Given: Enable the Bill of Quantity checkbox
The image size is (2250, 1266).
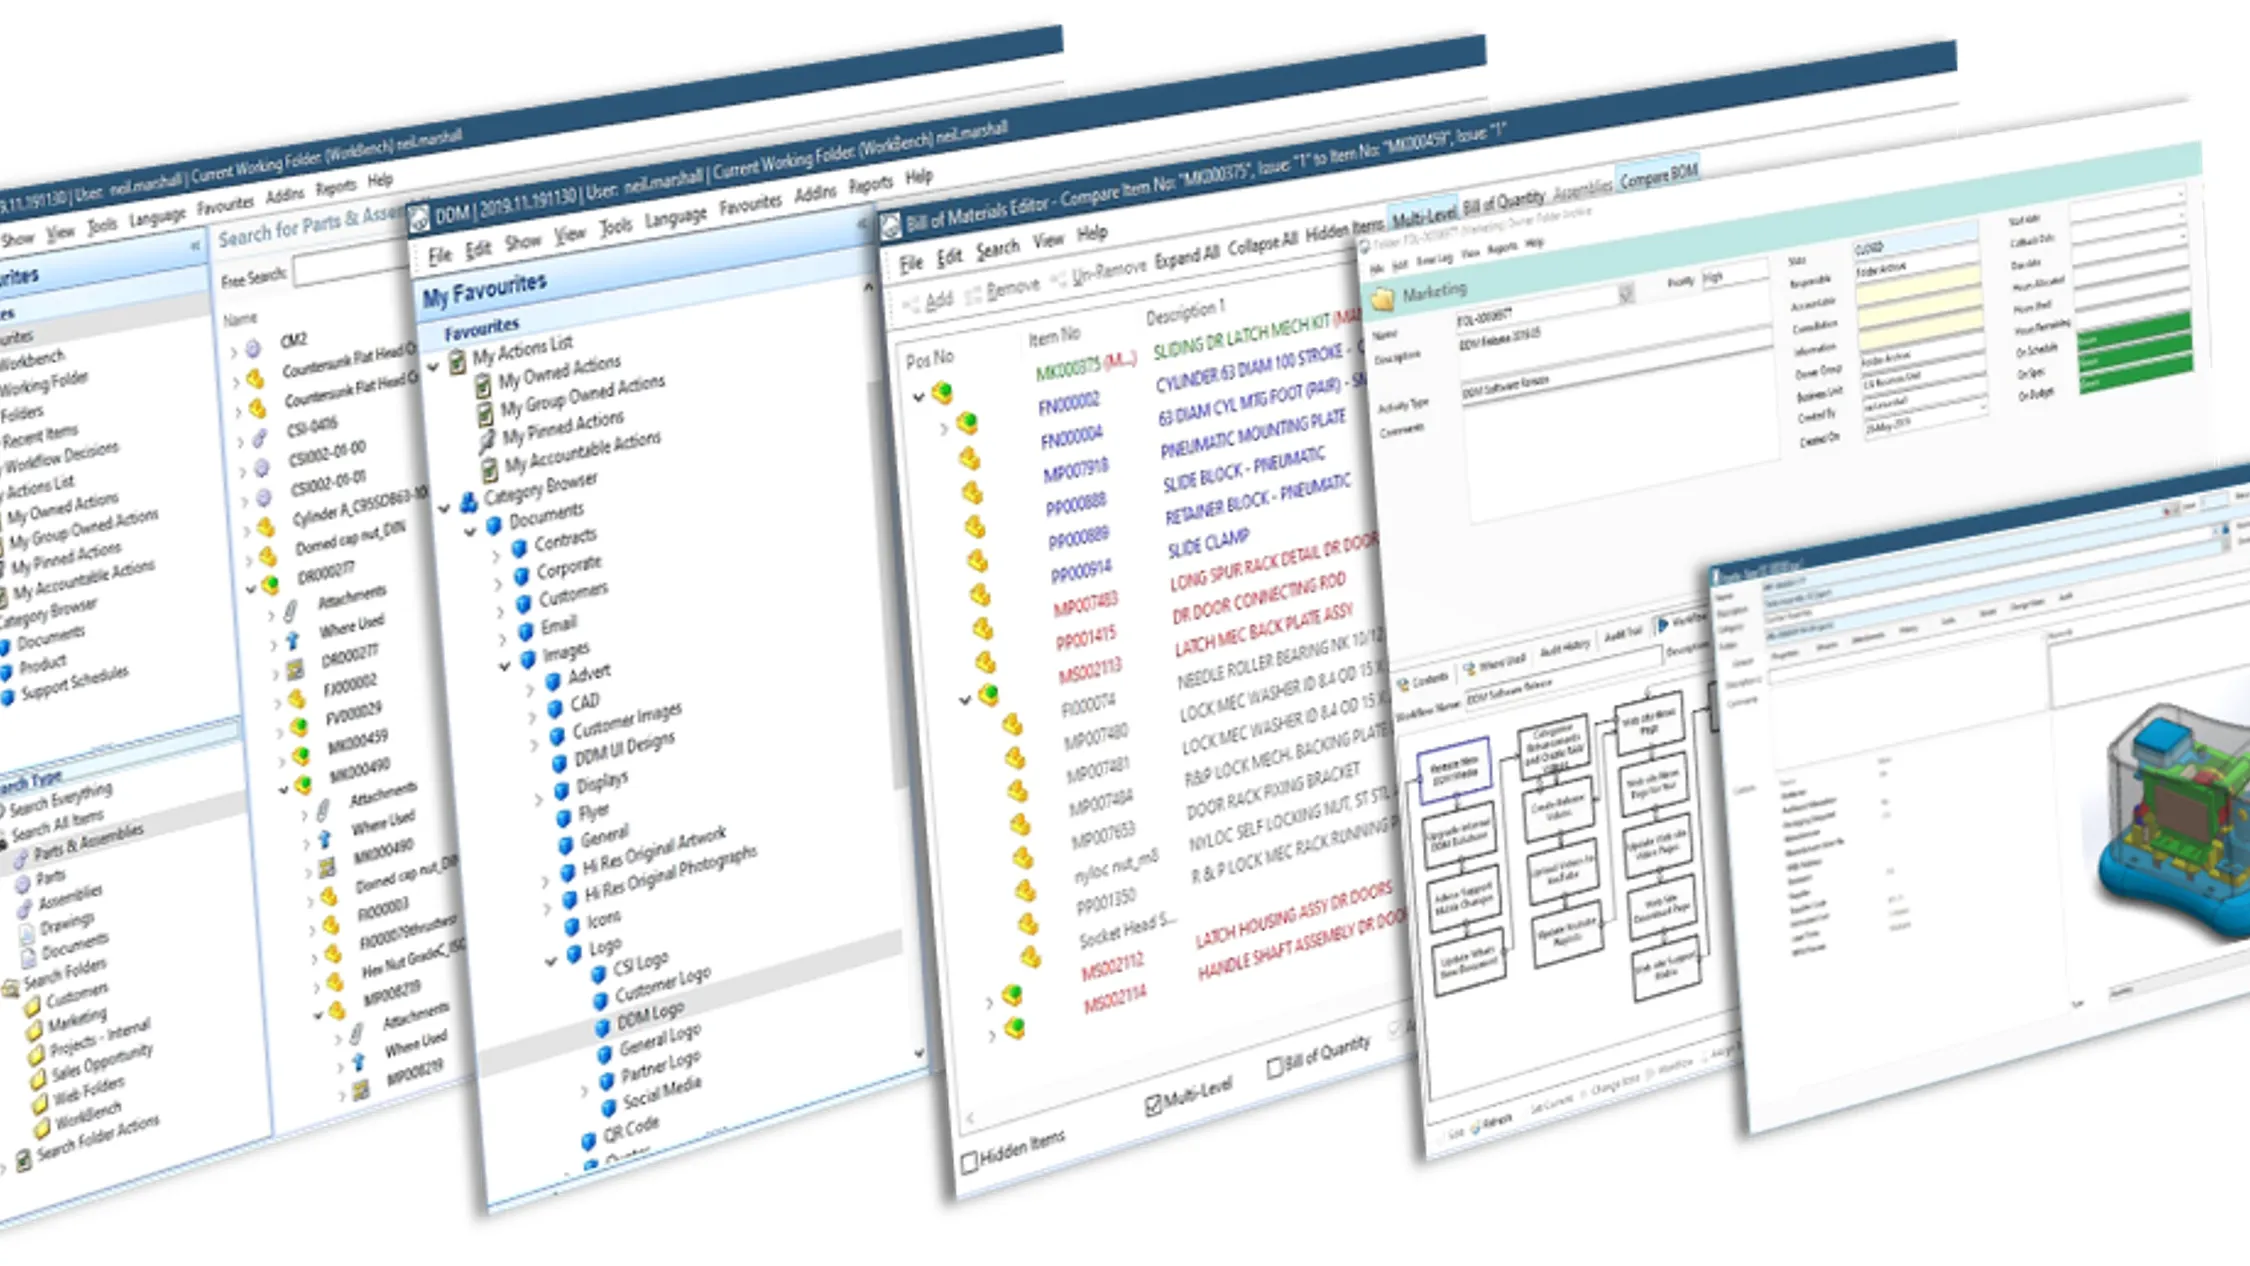Looking at the screenshot, I should pyautogui.click(x=1274, y=1068).
